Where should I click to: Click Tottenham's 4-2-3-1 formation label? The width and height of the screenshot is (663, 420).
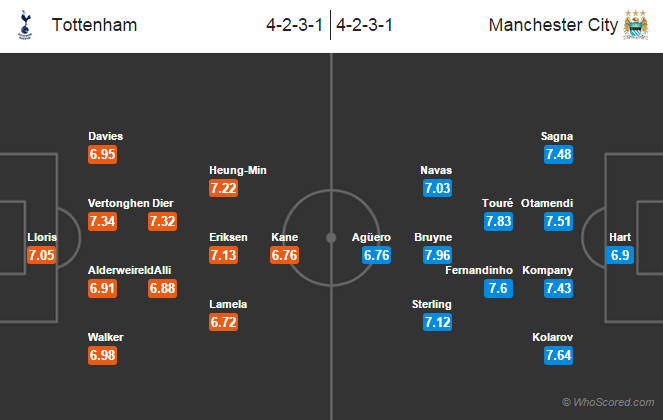pyautogui.click(x=295, y=25)
